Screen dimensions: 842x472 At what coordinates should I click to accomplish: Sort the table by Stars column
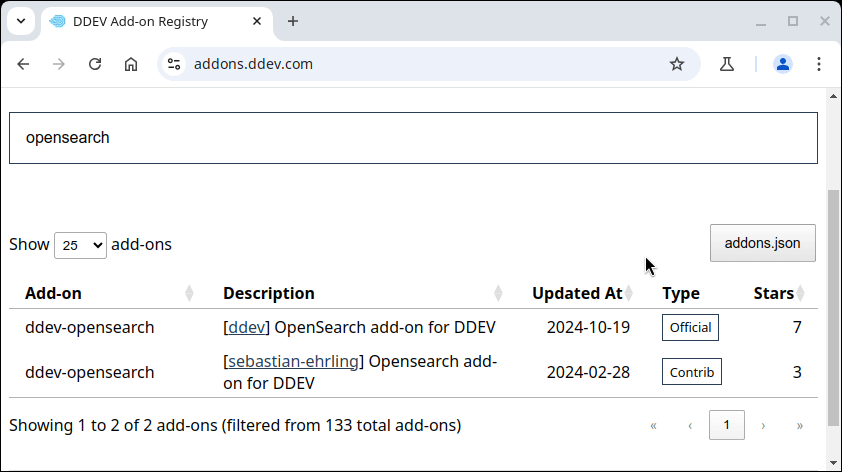coord(773,293)
